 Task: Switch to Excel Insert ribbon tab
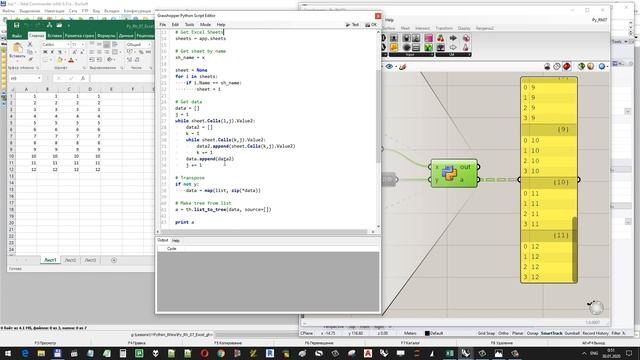(54, 36)
